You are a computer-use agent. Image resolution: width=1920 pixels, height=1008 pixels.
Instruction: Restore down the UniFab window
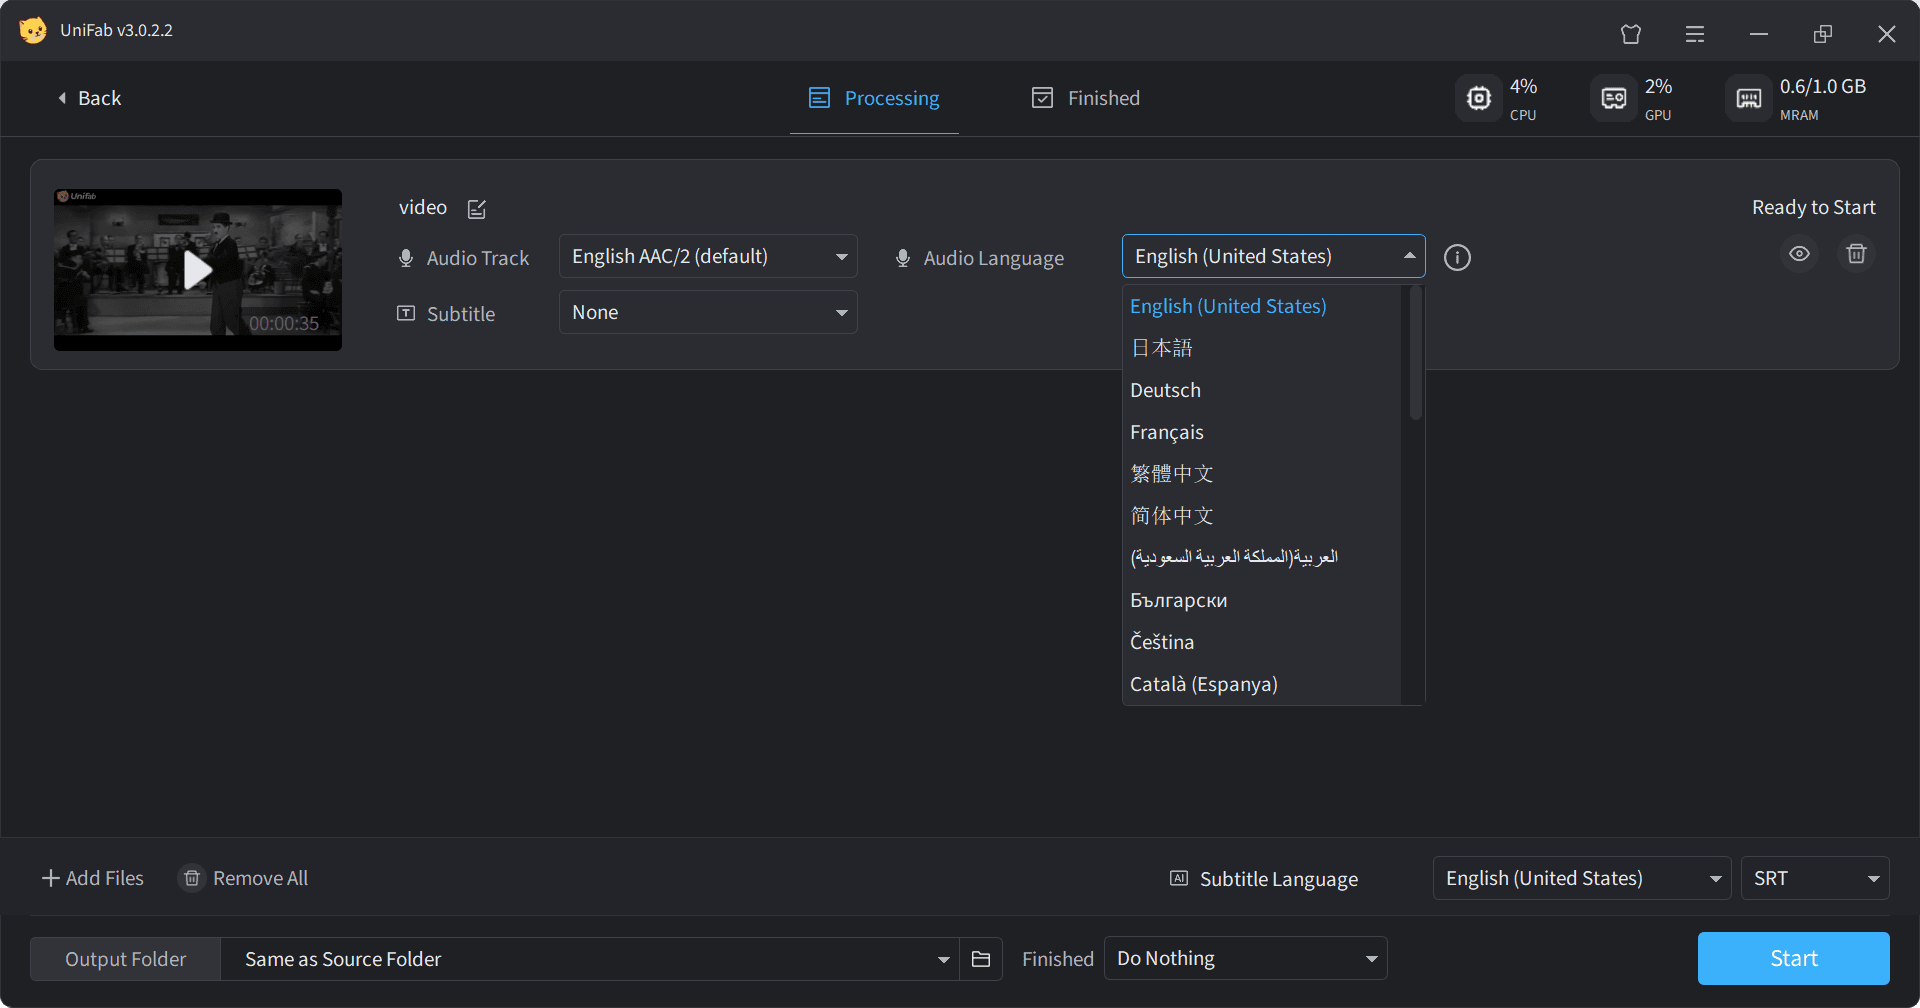click(x=1823, y=34)
